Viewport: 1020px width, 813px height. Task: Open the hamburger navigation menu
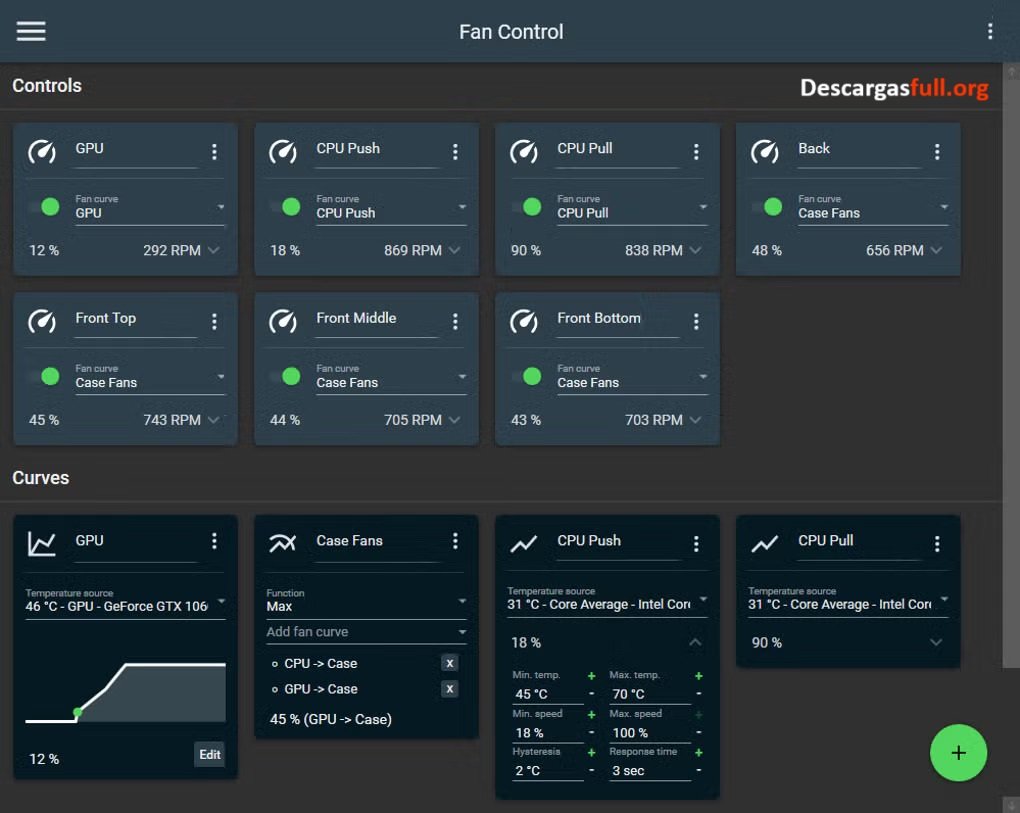point(30,30)
